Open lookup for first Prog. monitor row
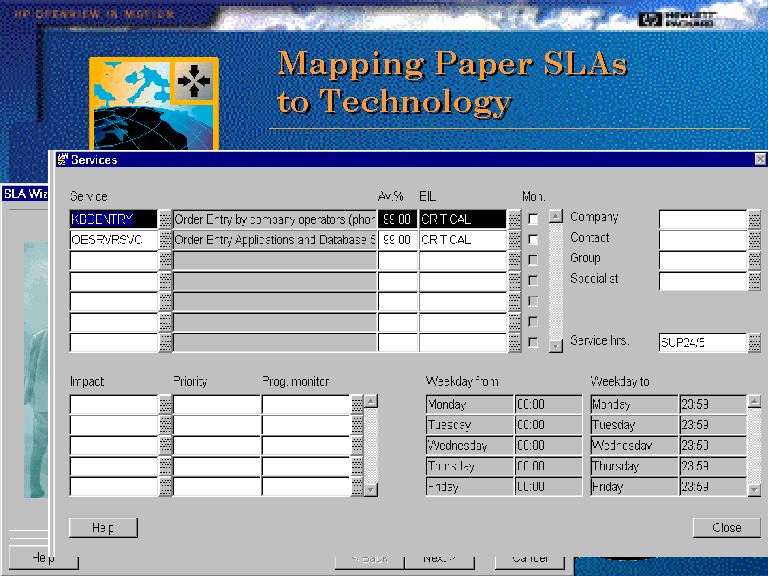The image size is (768, 576). (356, 404)
